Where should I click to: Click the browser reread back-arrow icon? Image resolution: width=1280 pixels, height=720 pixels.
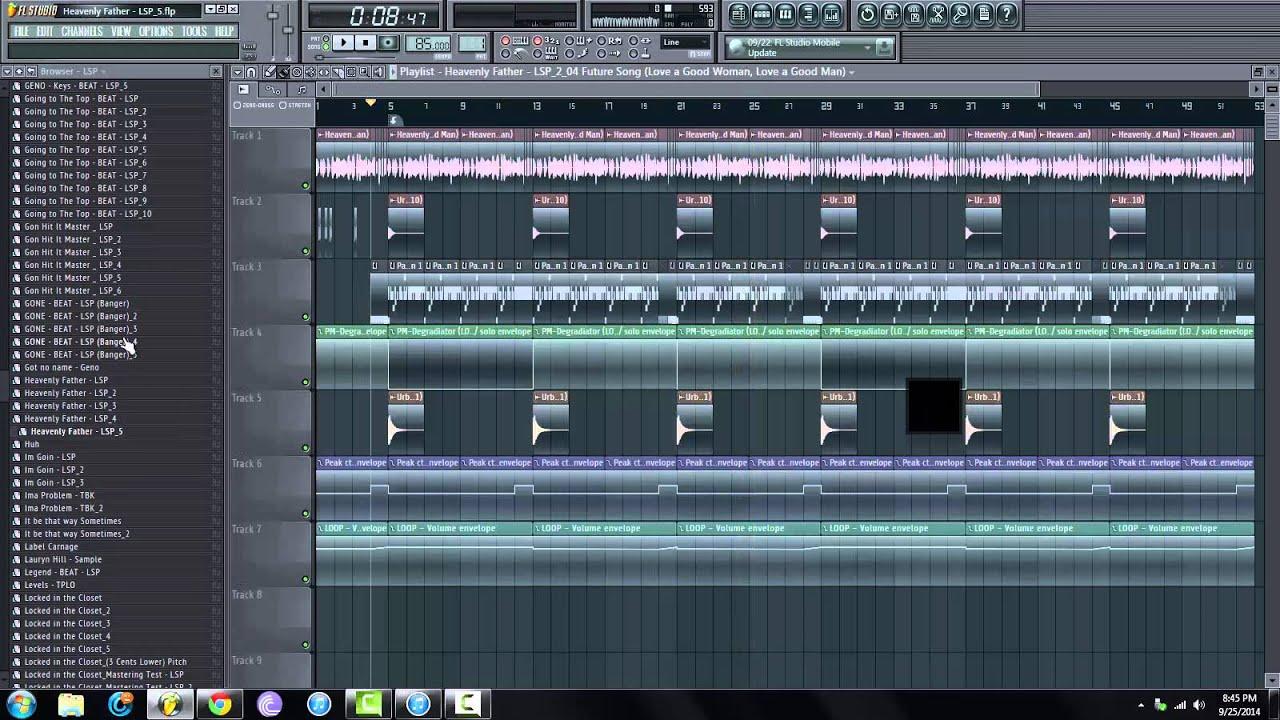click(31, 72)
